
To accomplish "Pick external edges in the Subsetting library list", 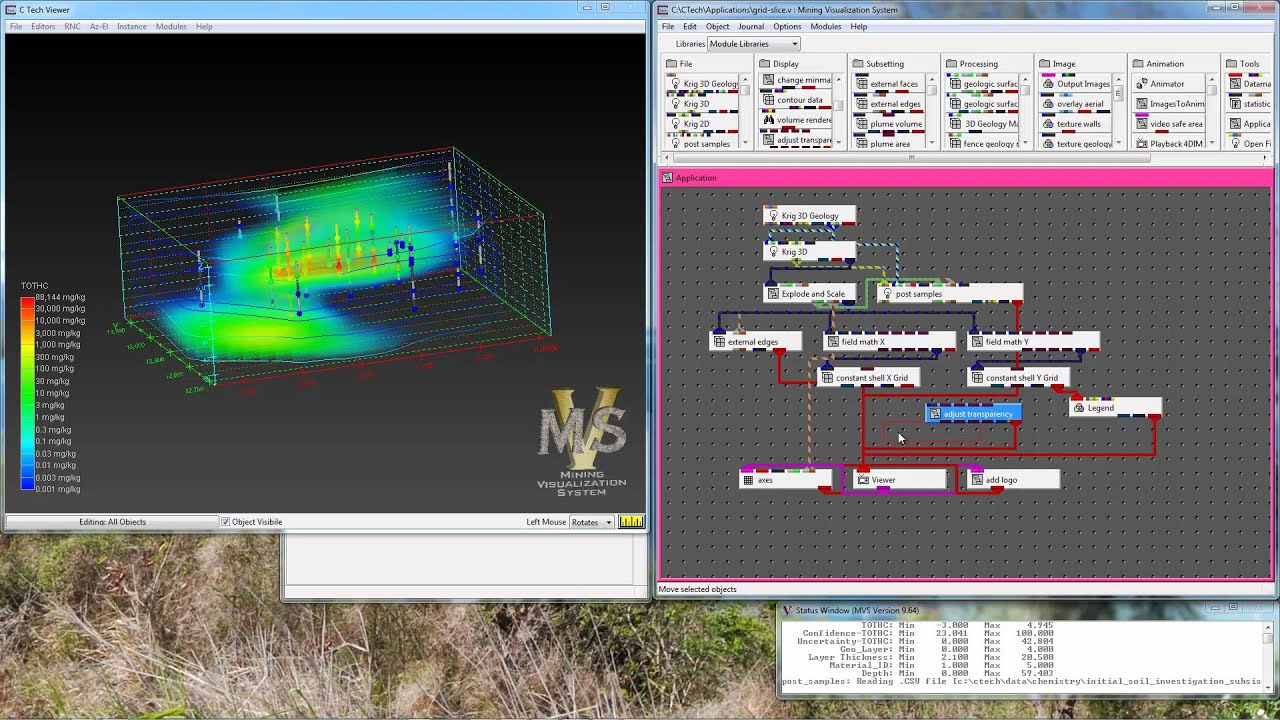I will pyautogui.click(x=889, y=104).
